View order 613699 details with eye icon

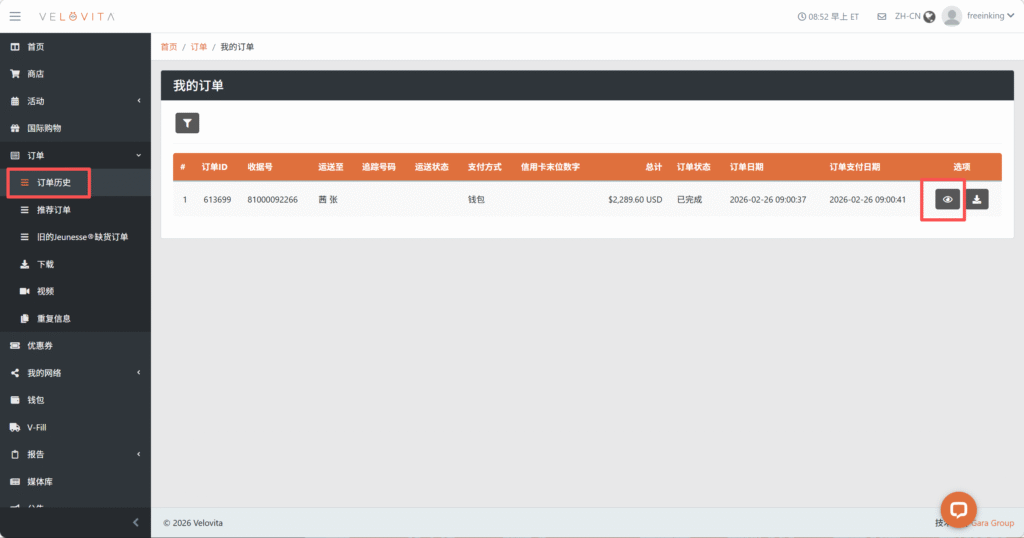pyautogui.click(x=948, y=200)
